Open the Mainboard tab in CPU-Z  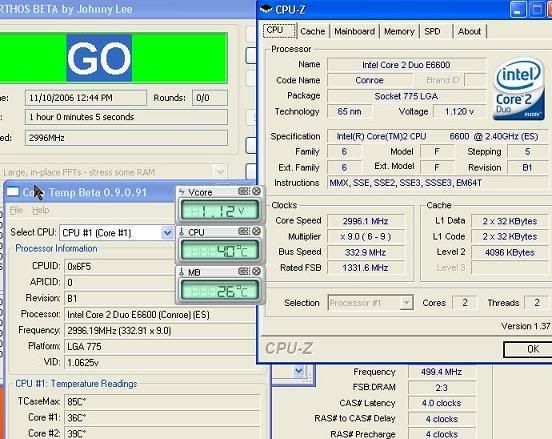click(354, 31)
